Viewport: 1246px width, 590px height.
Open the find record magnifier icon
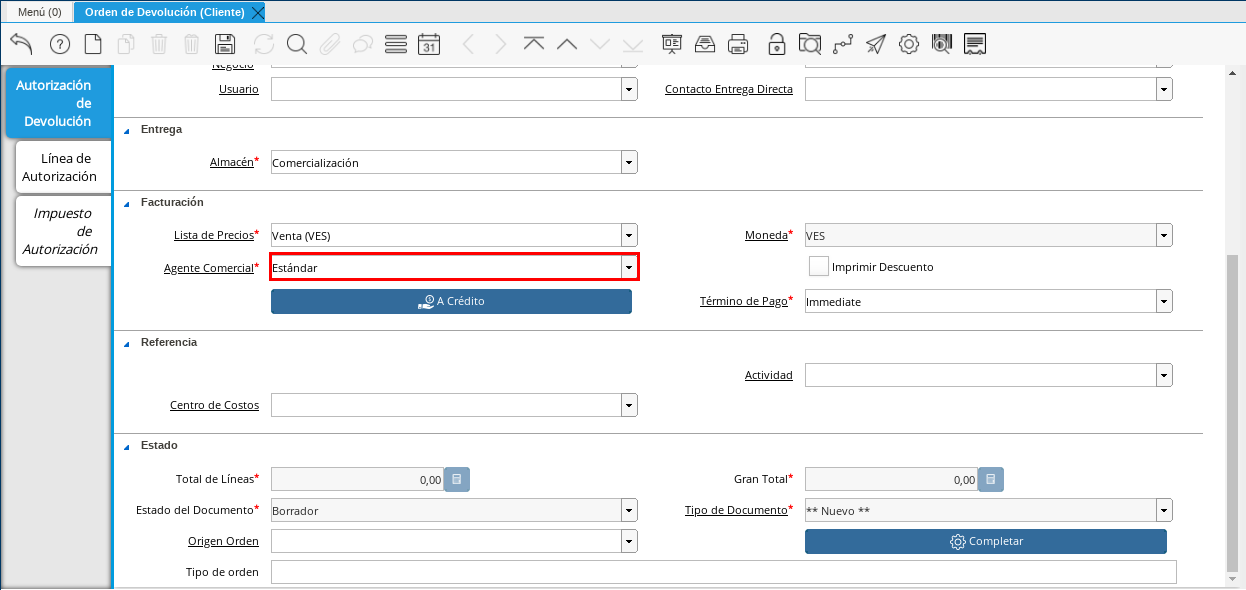pos(297,44)
